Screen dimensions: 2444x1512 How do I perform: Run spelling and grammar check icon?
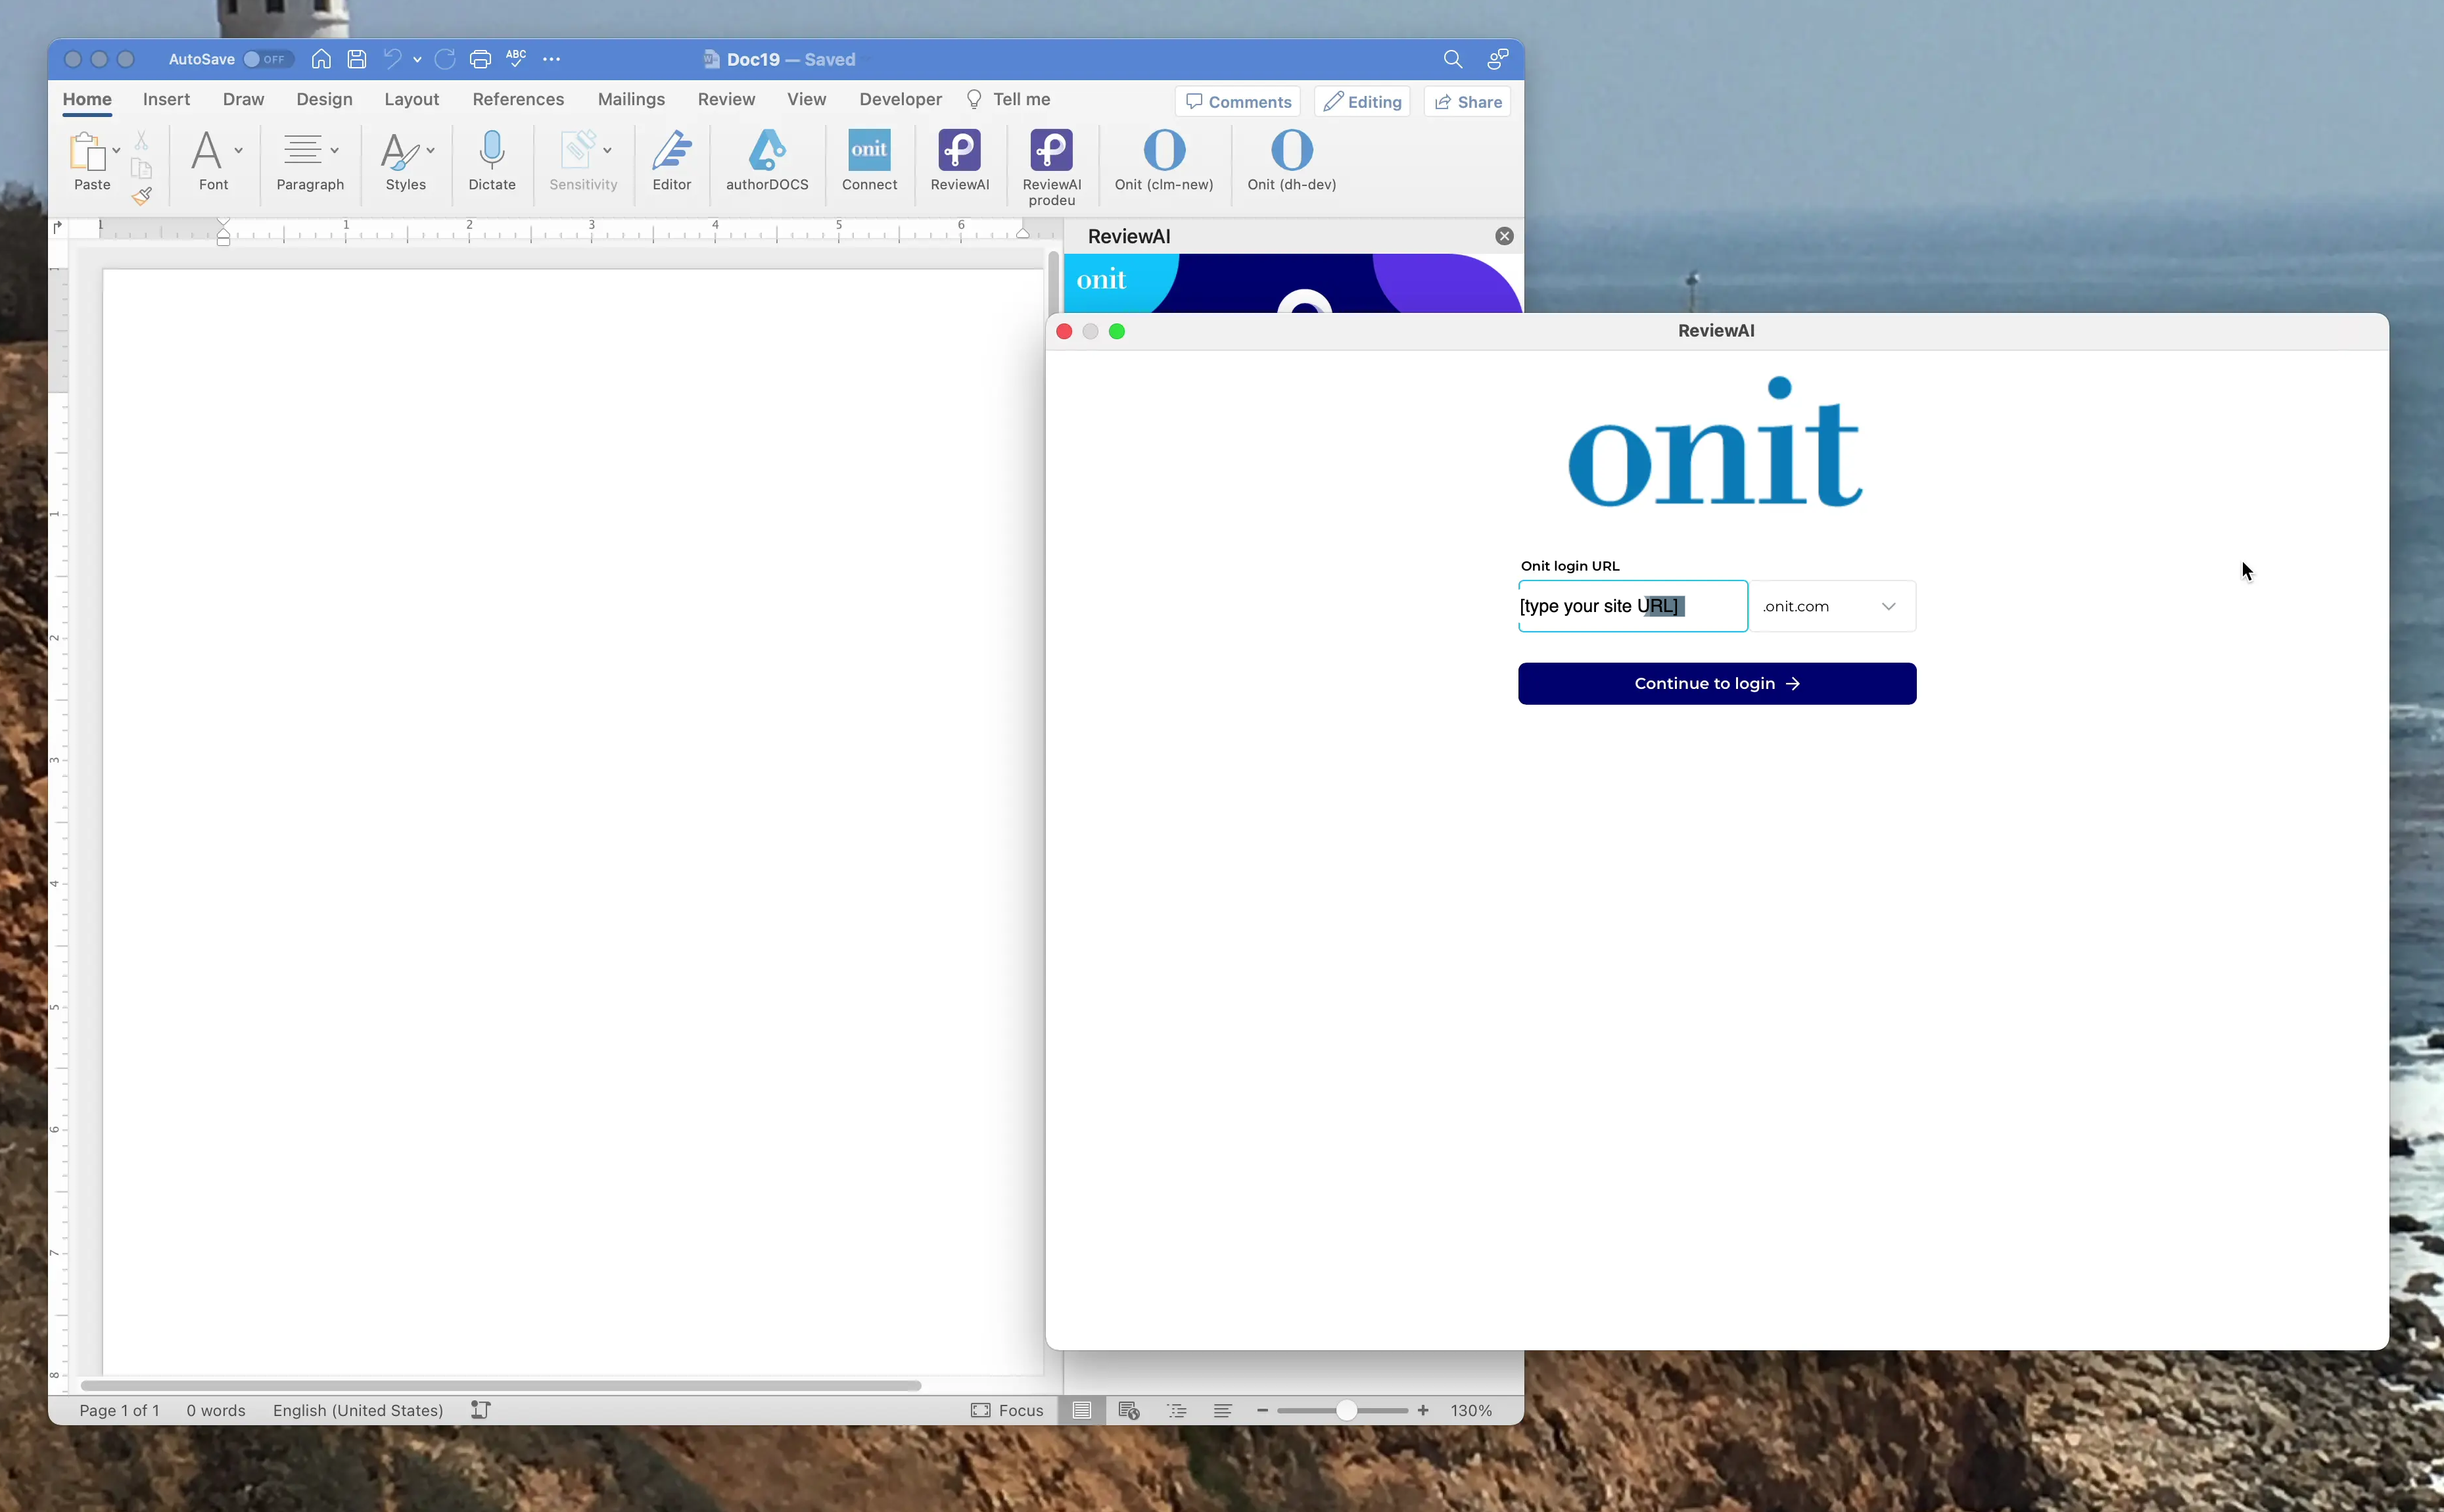pos(516,58)
